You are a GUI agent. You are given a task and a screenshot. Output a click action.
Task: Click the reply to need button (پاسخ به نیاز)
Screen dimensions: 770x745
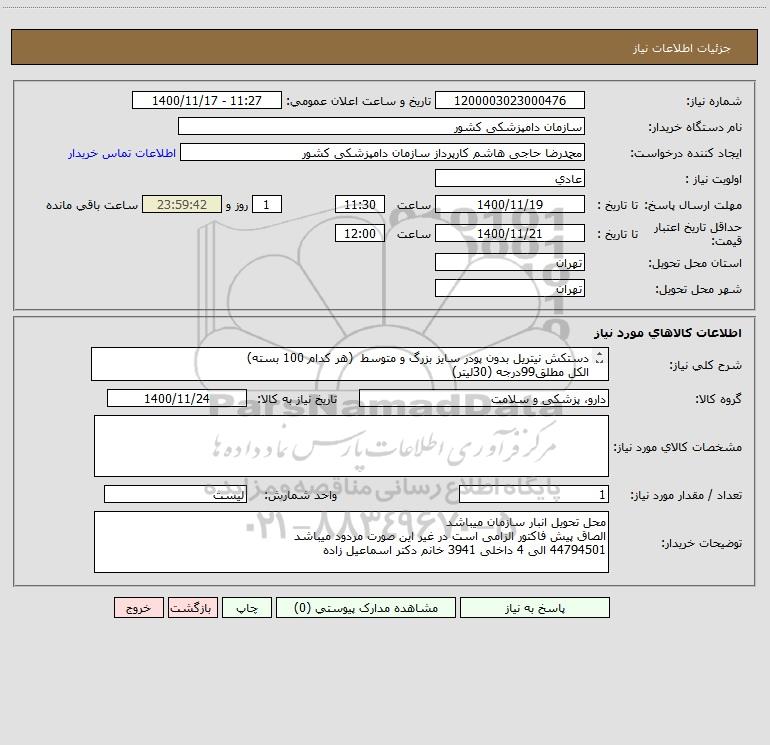tap(535, 608)
